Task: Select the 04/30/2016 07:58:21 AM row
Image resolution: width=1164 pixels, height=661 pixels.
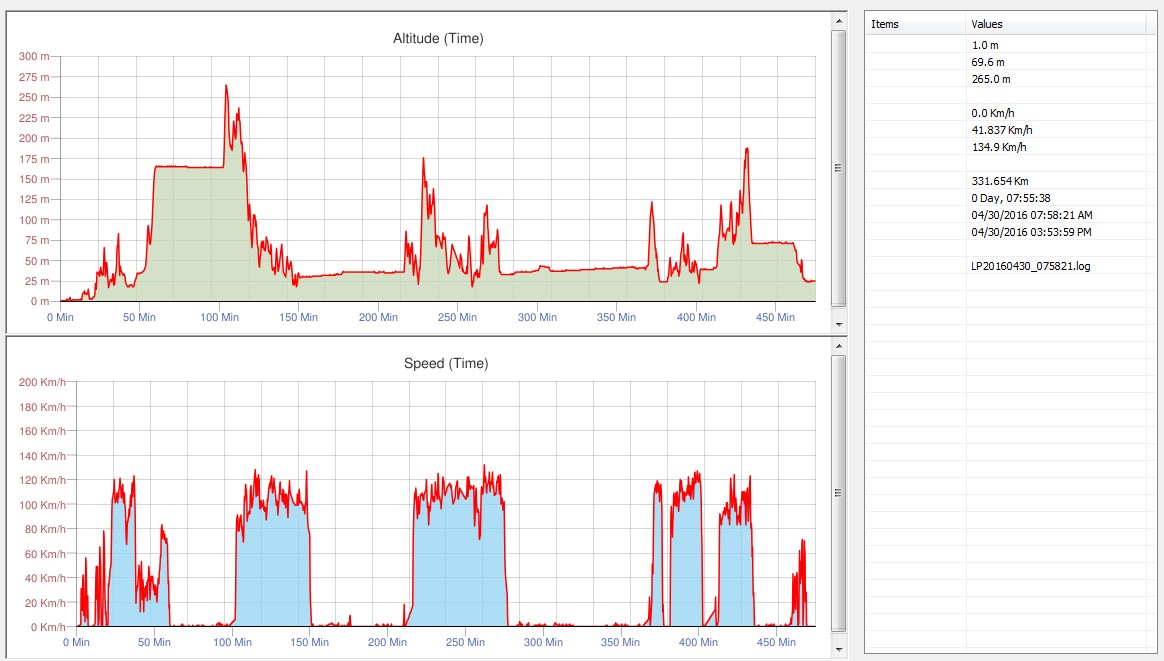Action: (x=1031, y=215)
